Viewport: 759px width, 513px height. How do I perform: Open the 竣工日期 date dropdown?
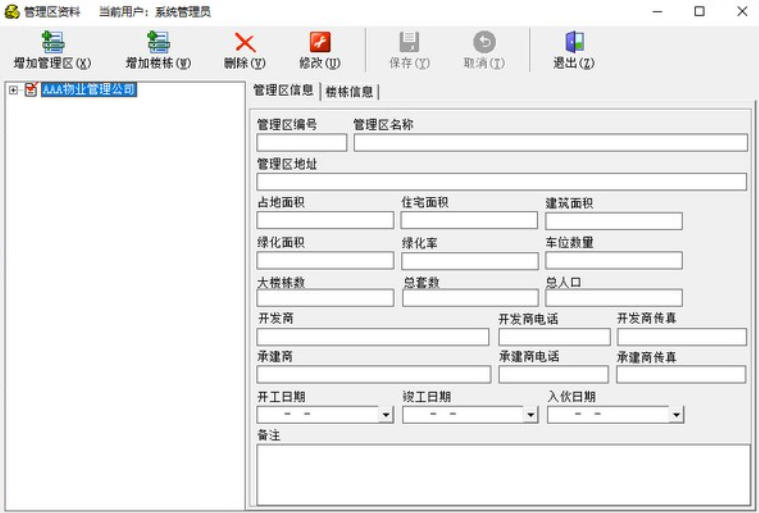coord(531,415)
